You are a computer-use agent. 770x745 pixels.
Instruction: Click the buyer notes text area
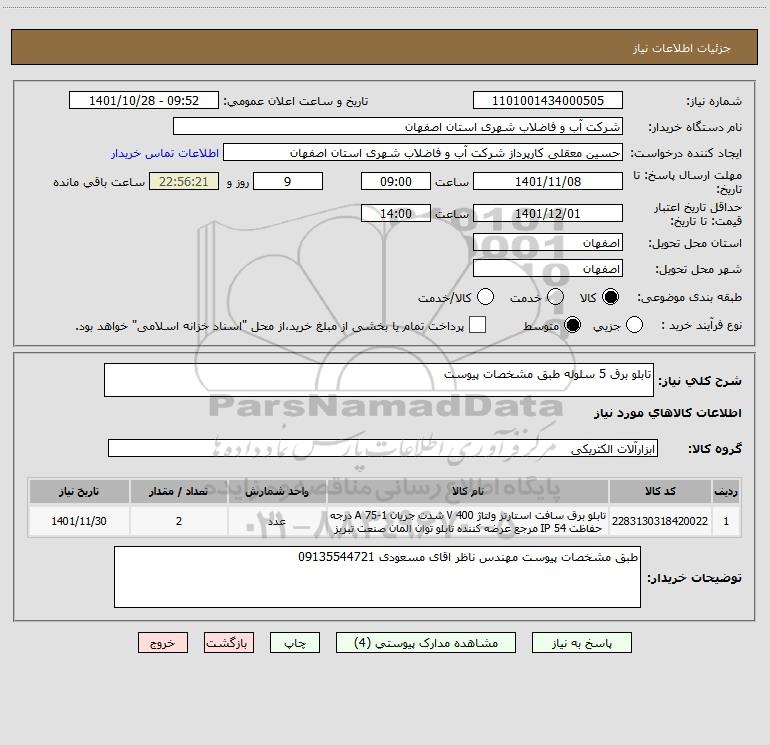pyautogui.click(x=377, y=577)
